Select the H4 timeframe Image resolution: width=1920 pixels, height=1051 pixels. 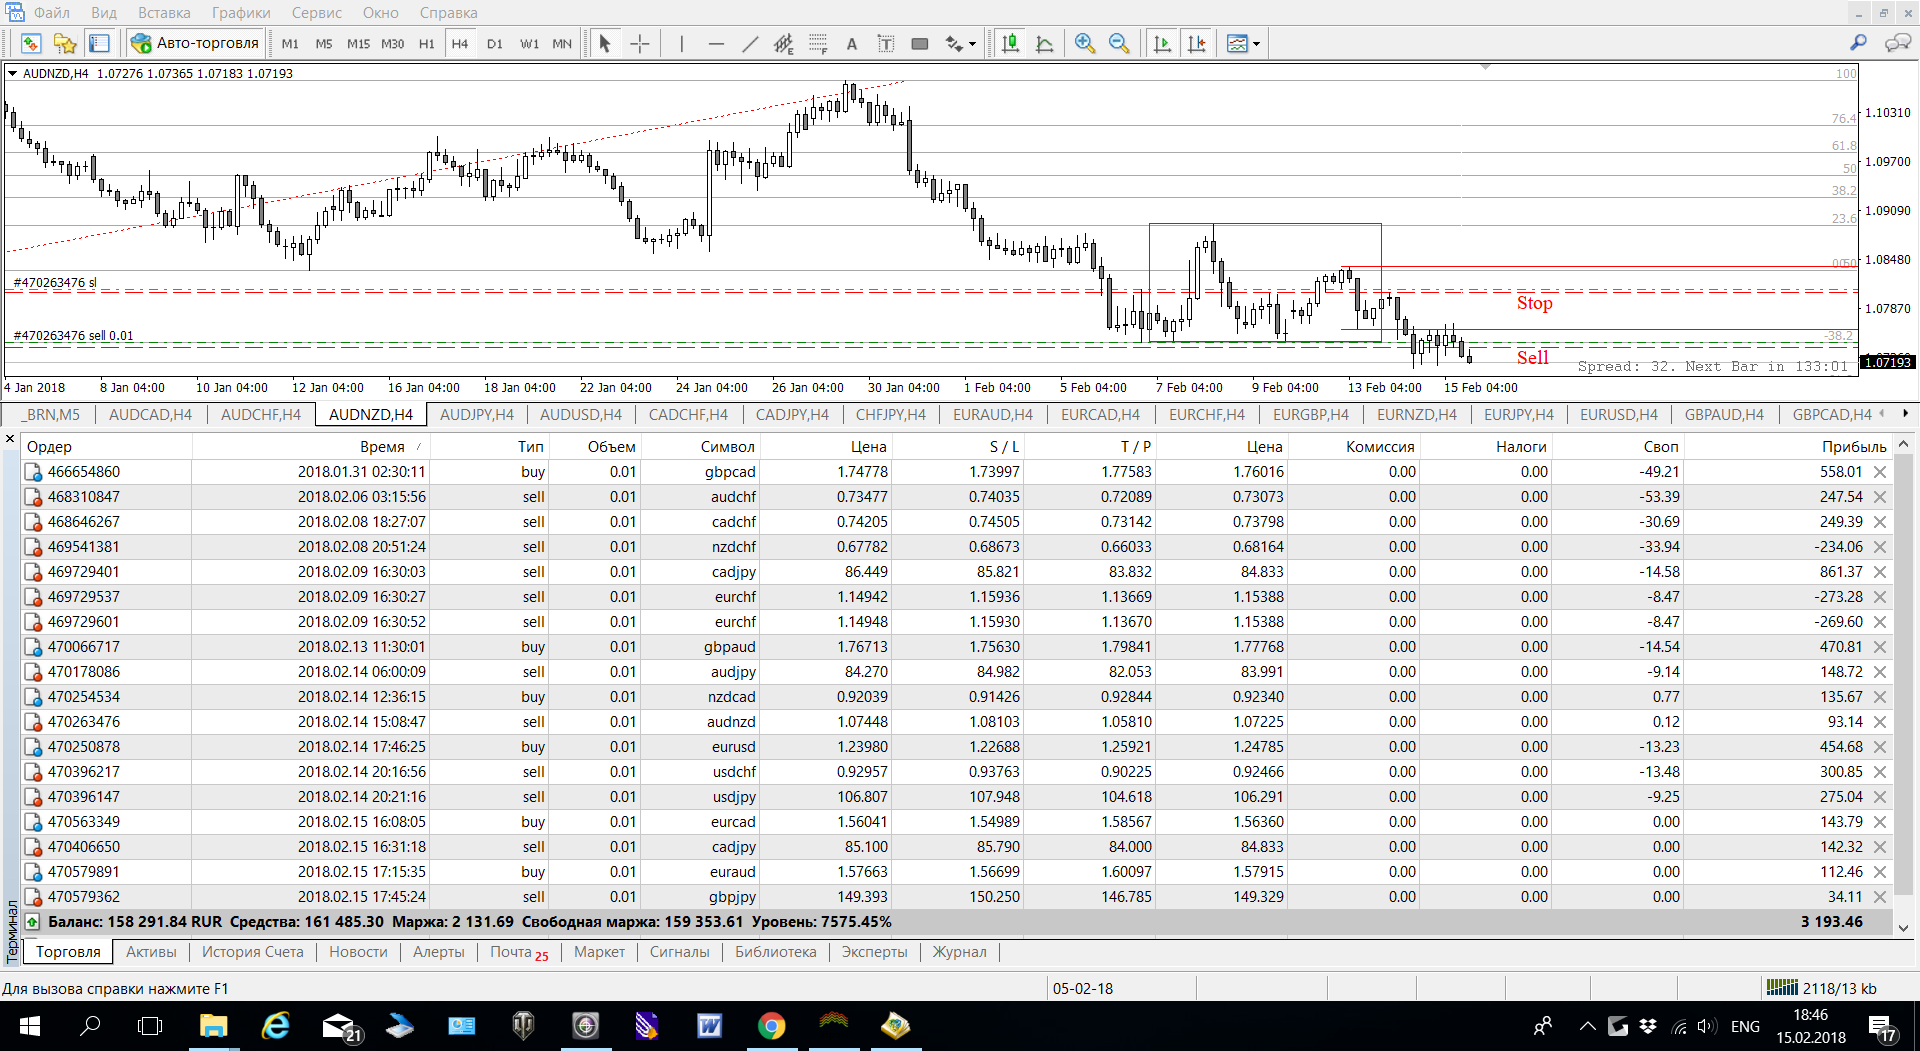(x=460, y=43)
